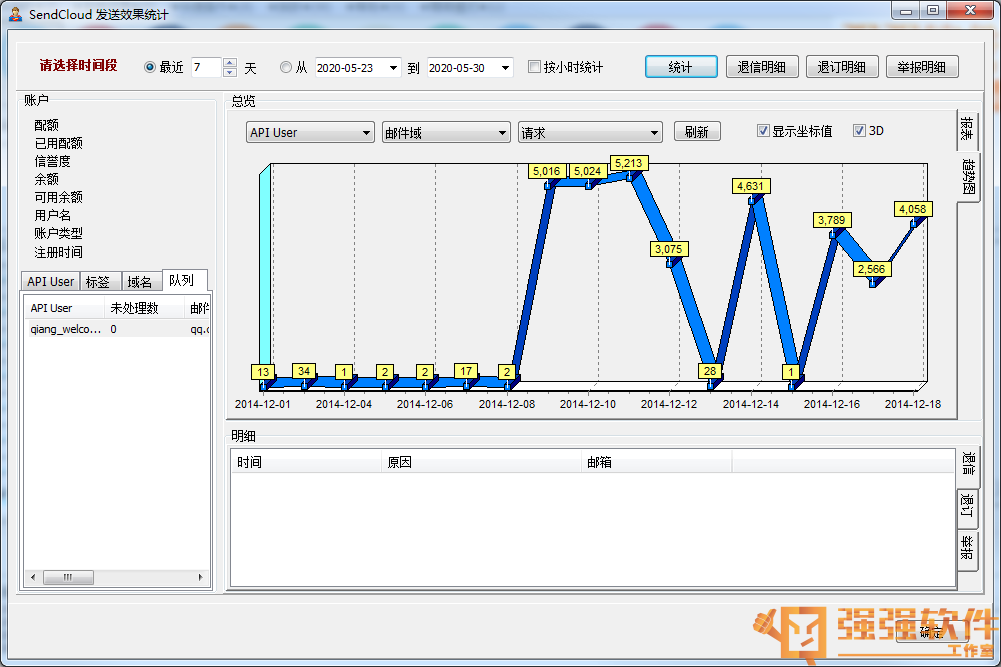Screen dimensions: 1001x667
Task: Click the 时间 column header in details
Action: pyautogui.click(x=306, y=462)
